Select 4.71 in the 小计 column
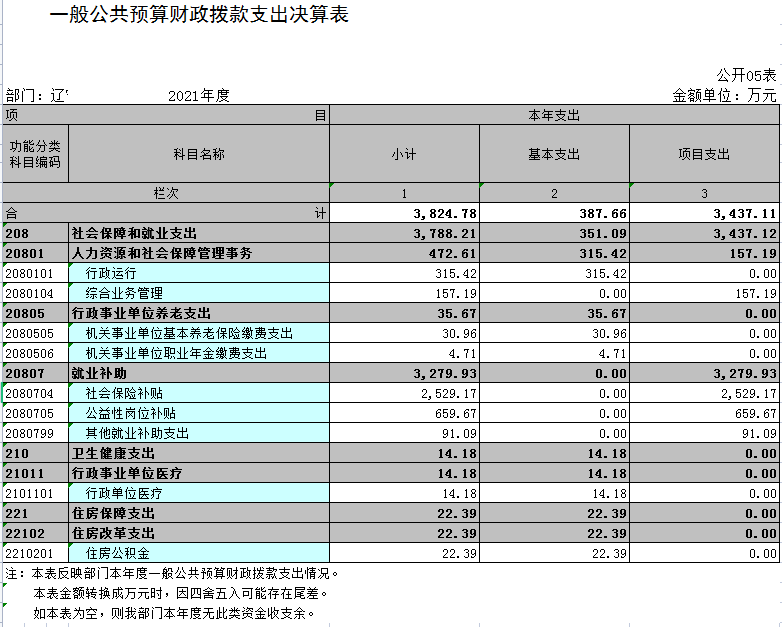 coord(404,353)
